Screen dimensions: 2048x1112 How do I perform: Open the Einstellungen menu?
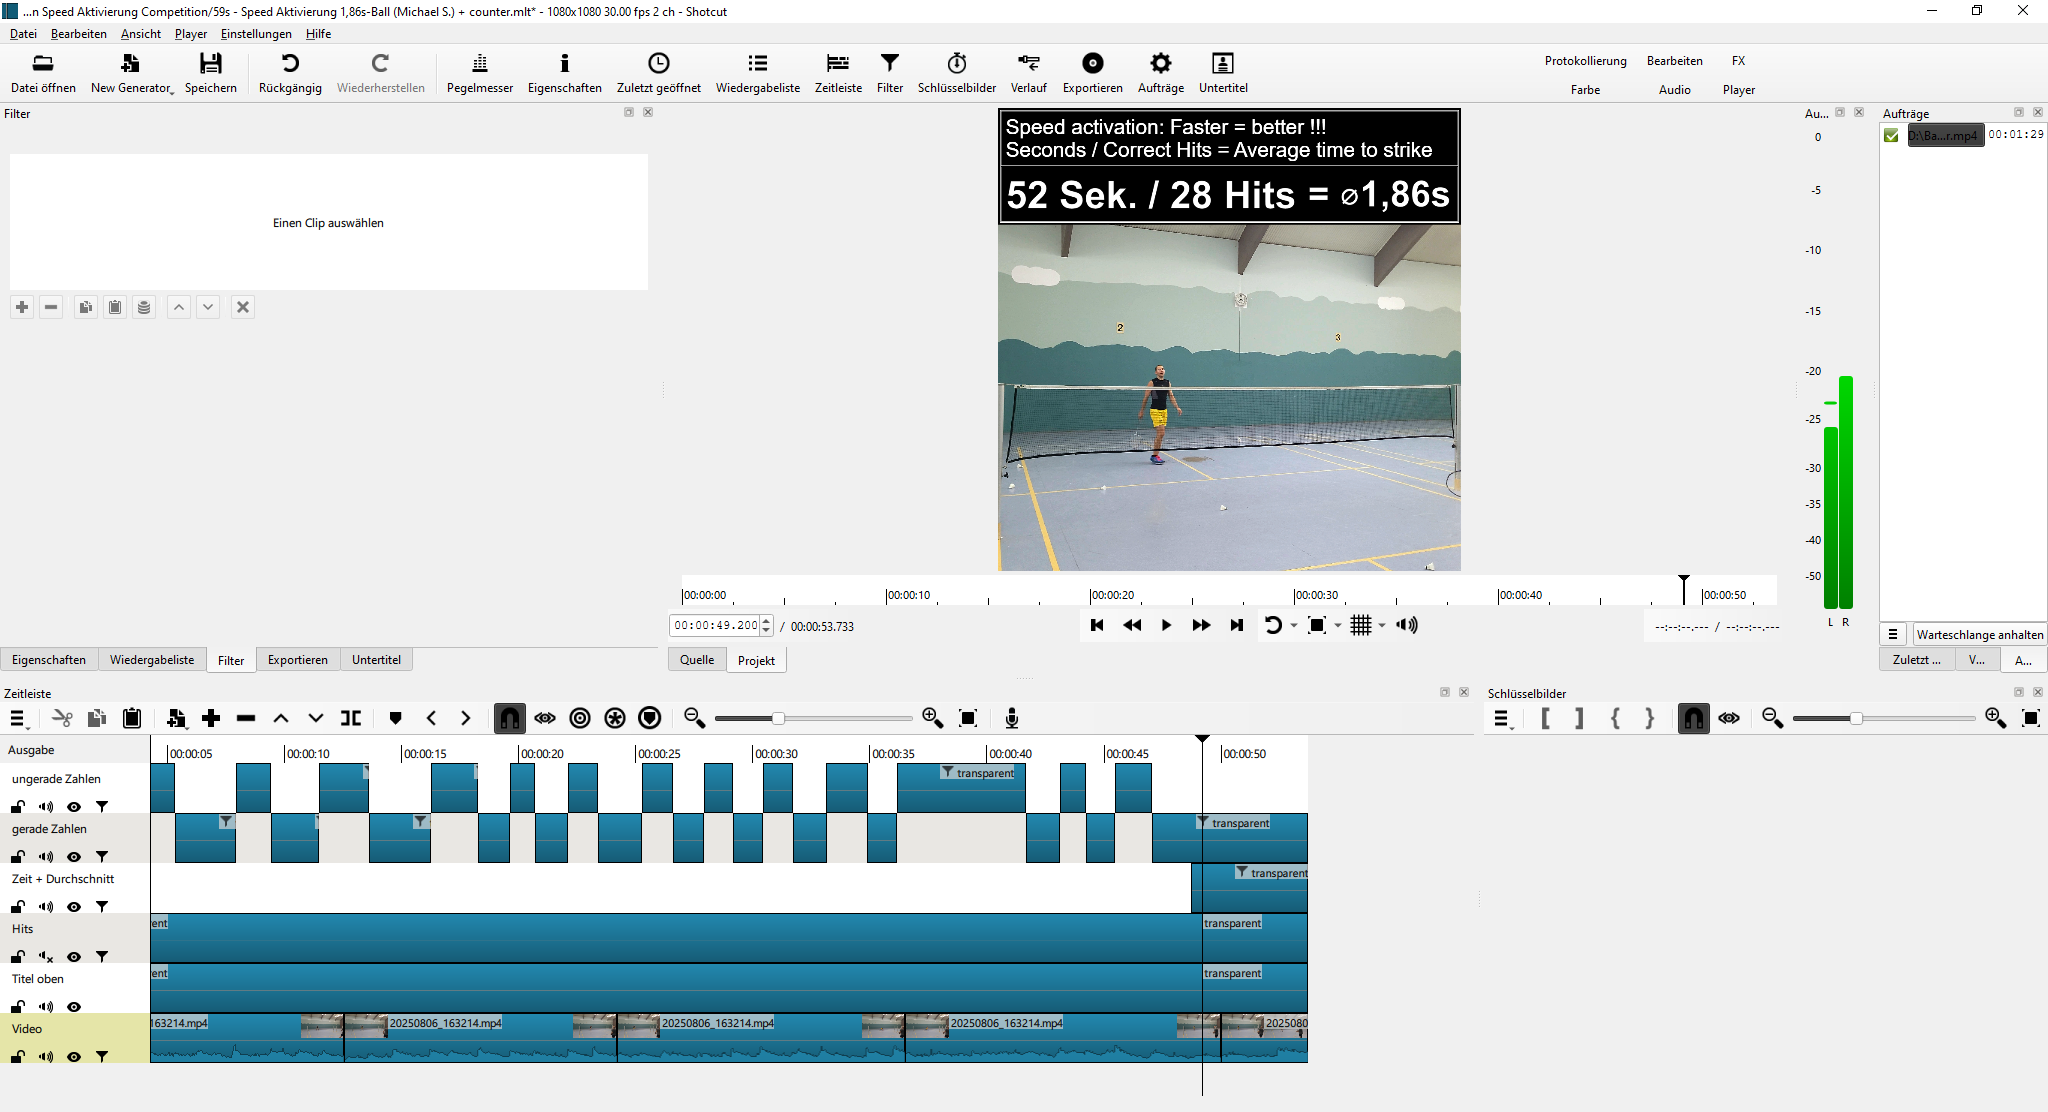pos(256,34)
